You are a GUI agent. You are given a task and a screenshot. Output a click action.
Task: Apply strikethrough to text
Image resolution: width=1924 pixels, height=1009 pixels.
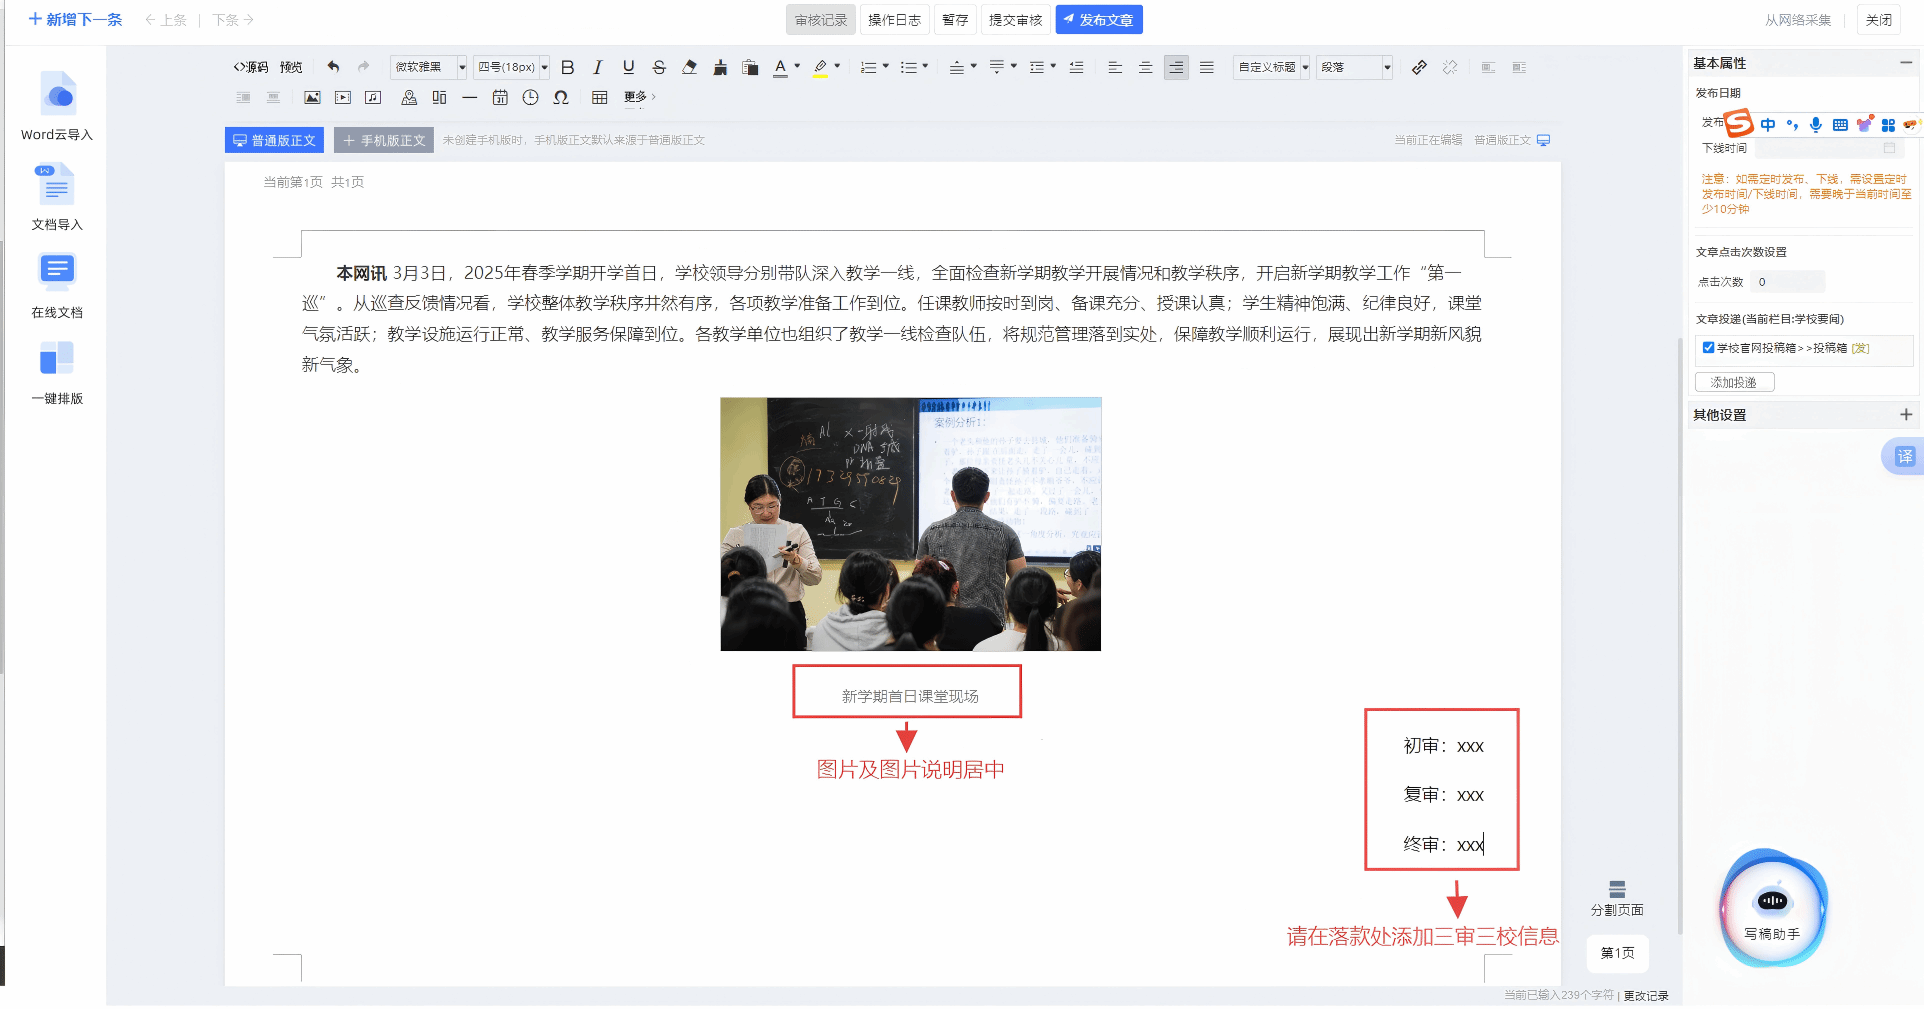click(x=659, y=67)
